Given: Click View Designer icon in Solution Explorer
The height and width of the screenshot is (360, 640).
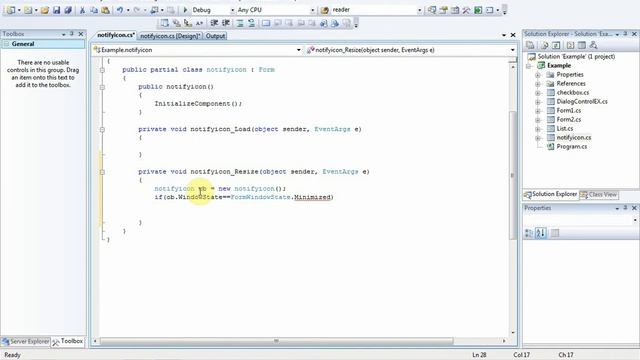Looking at the screenshot, I should click(582, 45).
